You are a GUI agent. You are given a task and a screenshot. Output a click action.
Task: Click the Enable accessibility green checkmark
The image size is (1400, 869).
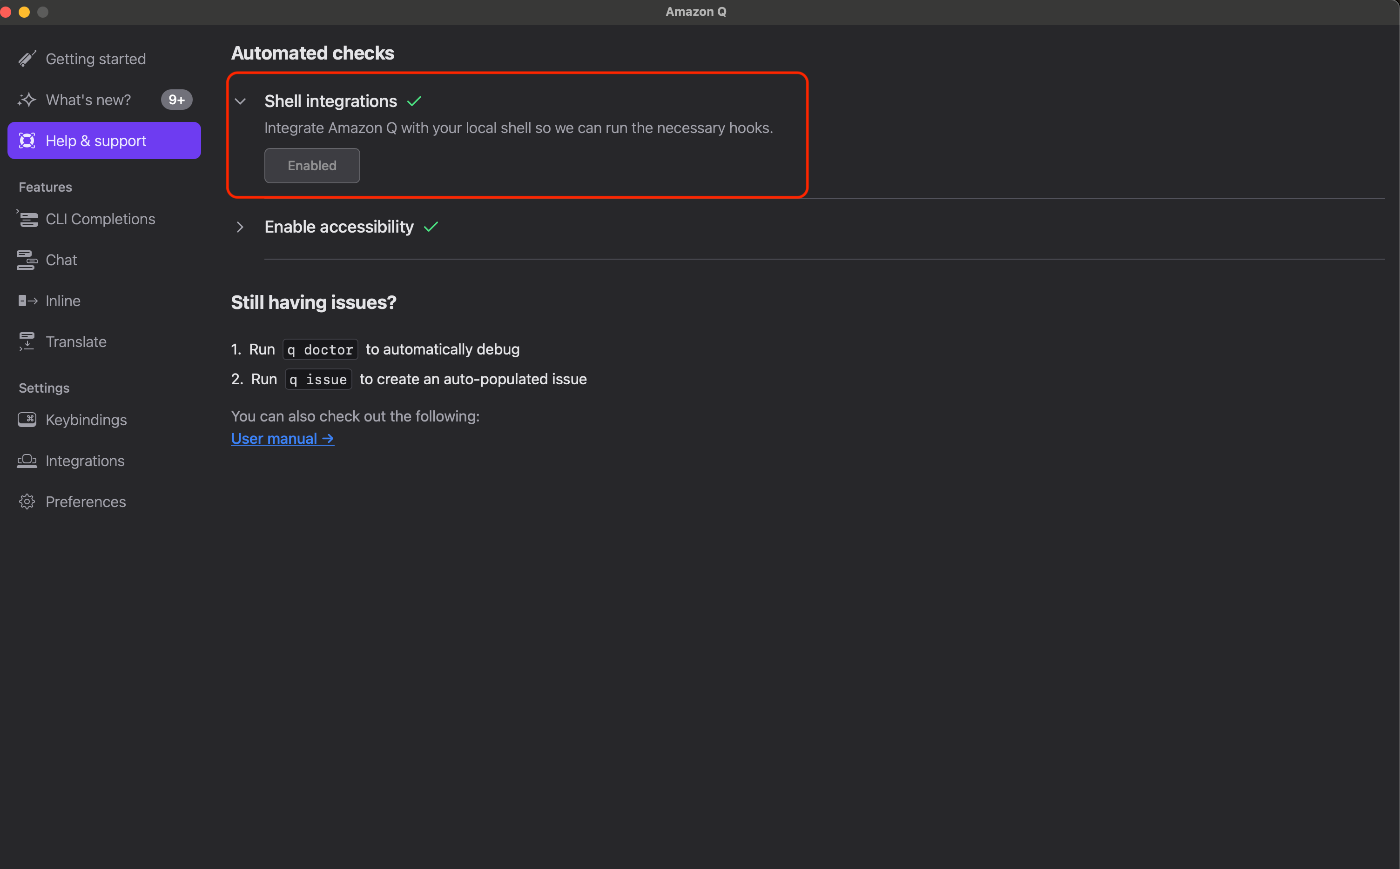pyautogui.click(x=431, y=227)
